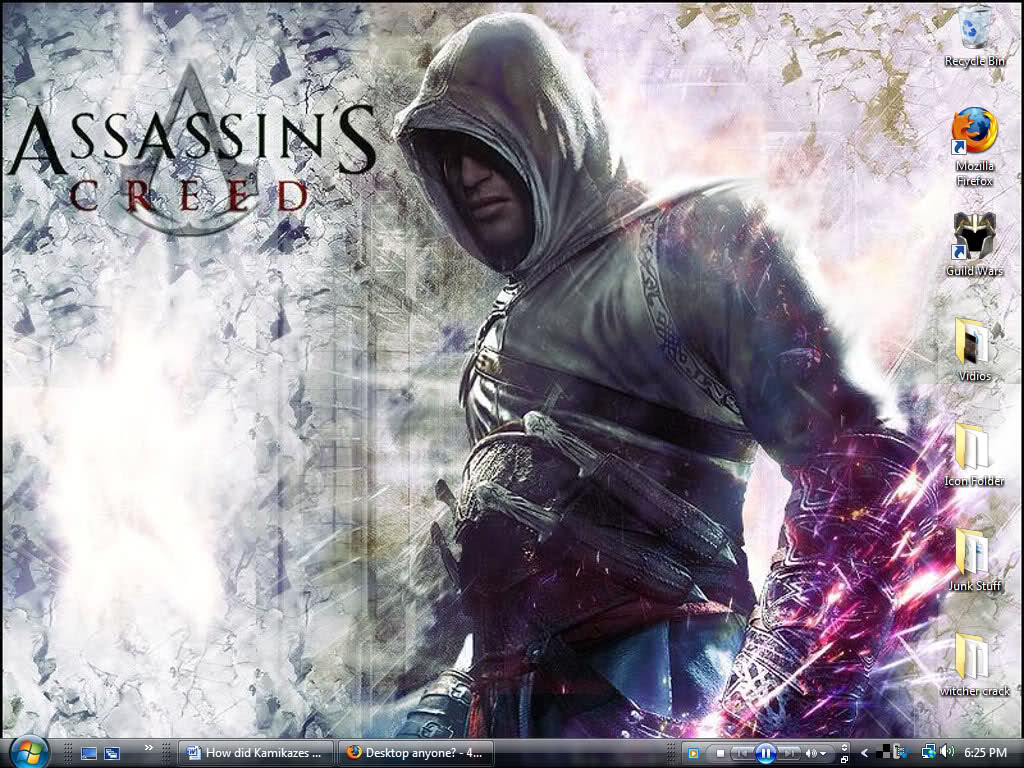Viewport: 1024px width, 768px height.
Task: Pause playback in the Media Player toolbar
Action: tap(765, 754)
